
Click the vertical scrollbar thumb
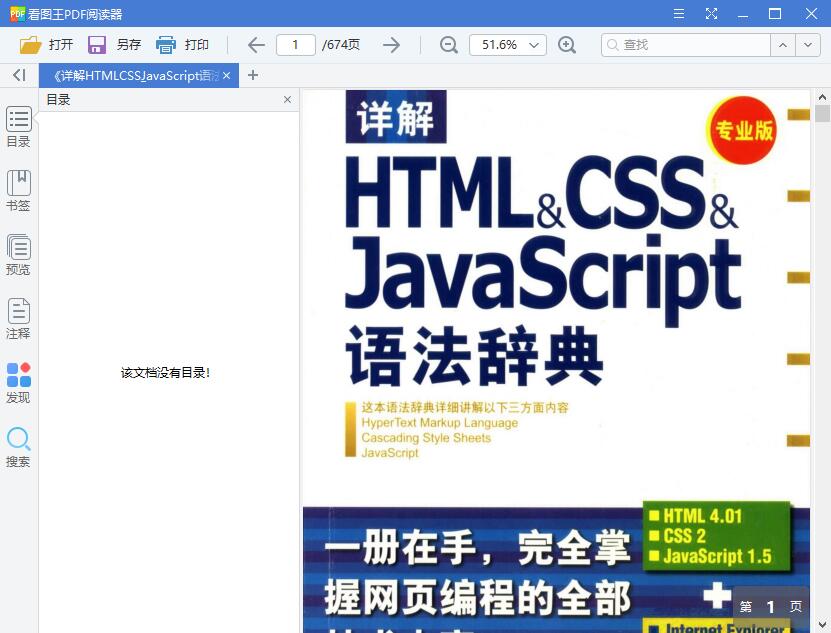tap(822, 113)
